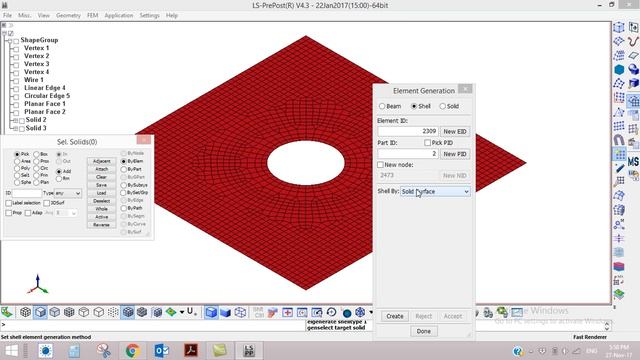Screen dimensions: 640x360
Task: Click the red and blue layered block icon
Action: pyautogui.click(x=619, y=267)
